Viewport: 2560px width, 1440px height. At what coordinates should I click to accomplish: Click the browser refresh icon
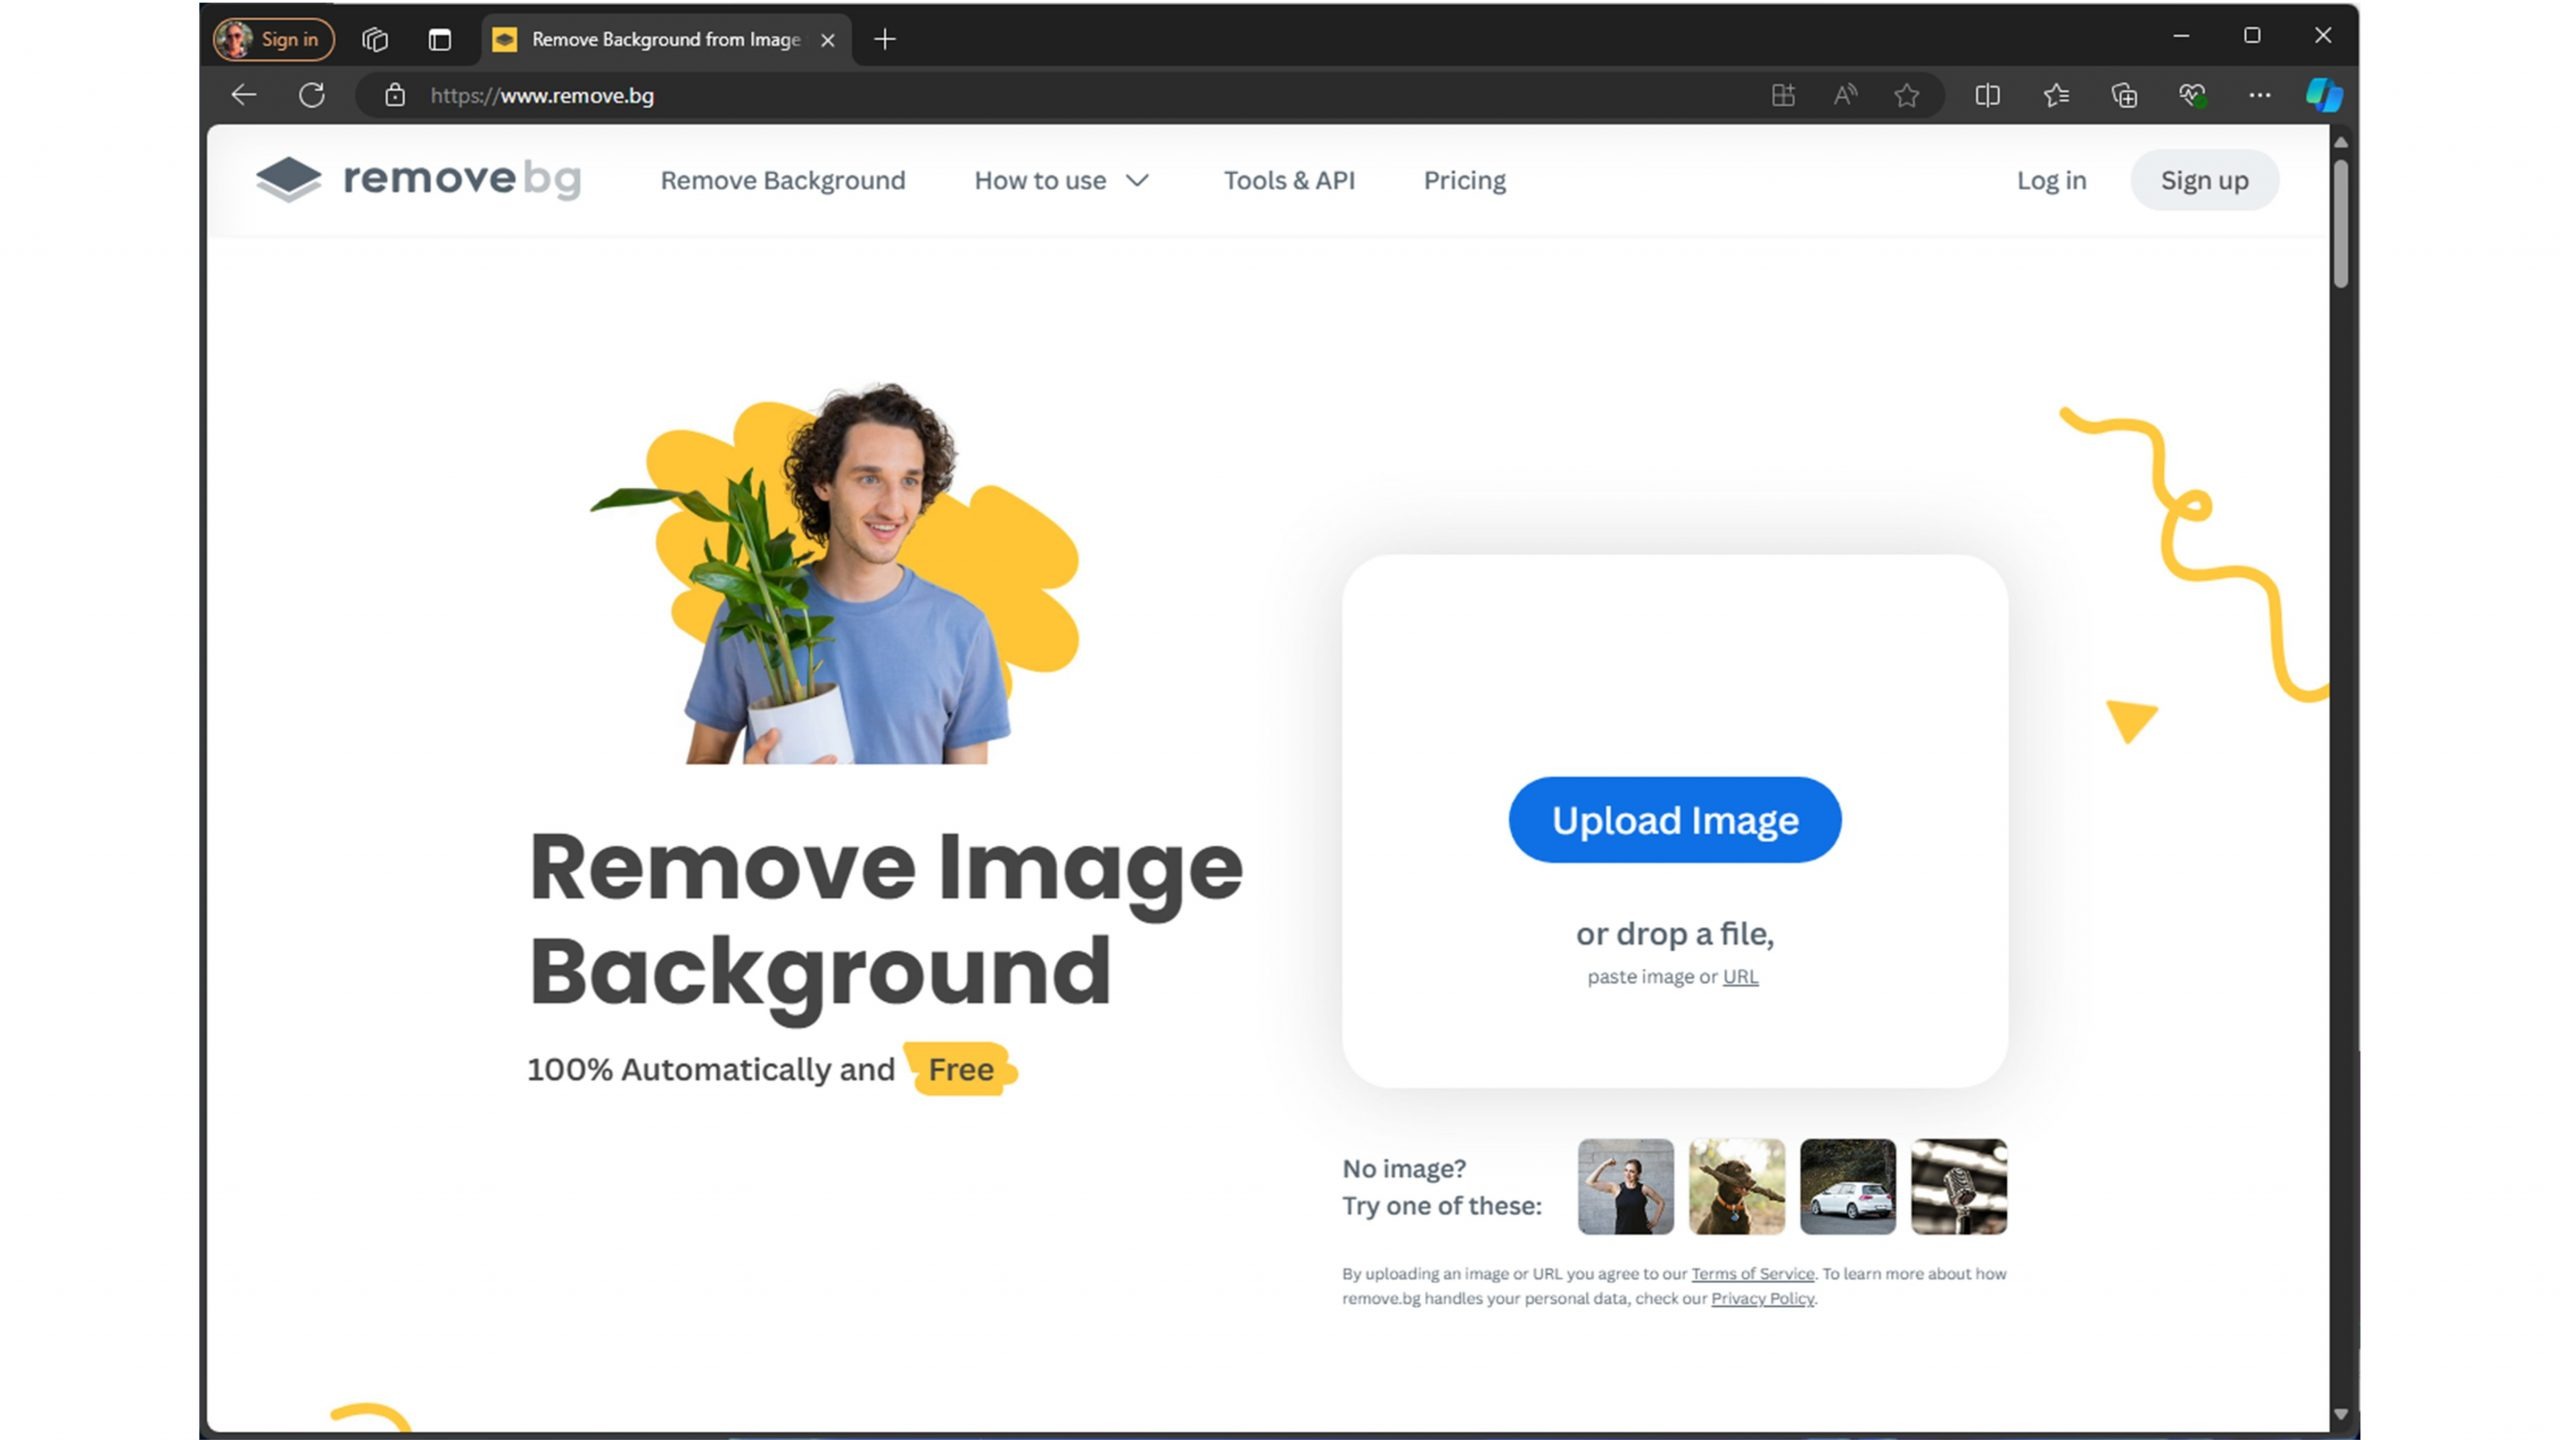click(x=311, y=95)
